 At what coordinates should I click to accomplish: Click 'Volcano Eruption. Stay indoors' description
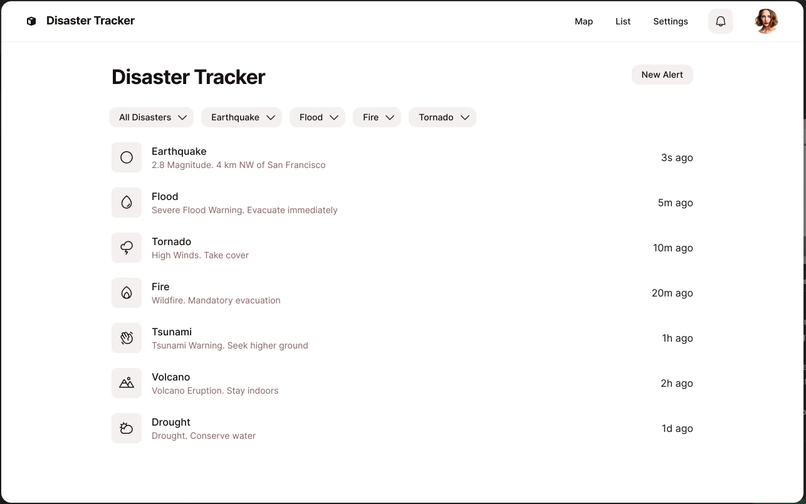coord(215,391)
